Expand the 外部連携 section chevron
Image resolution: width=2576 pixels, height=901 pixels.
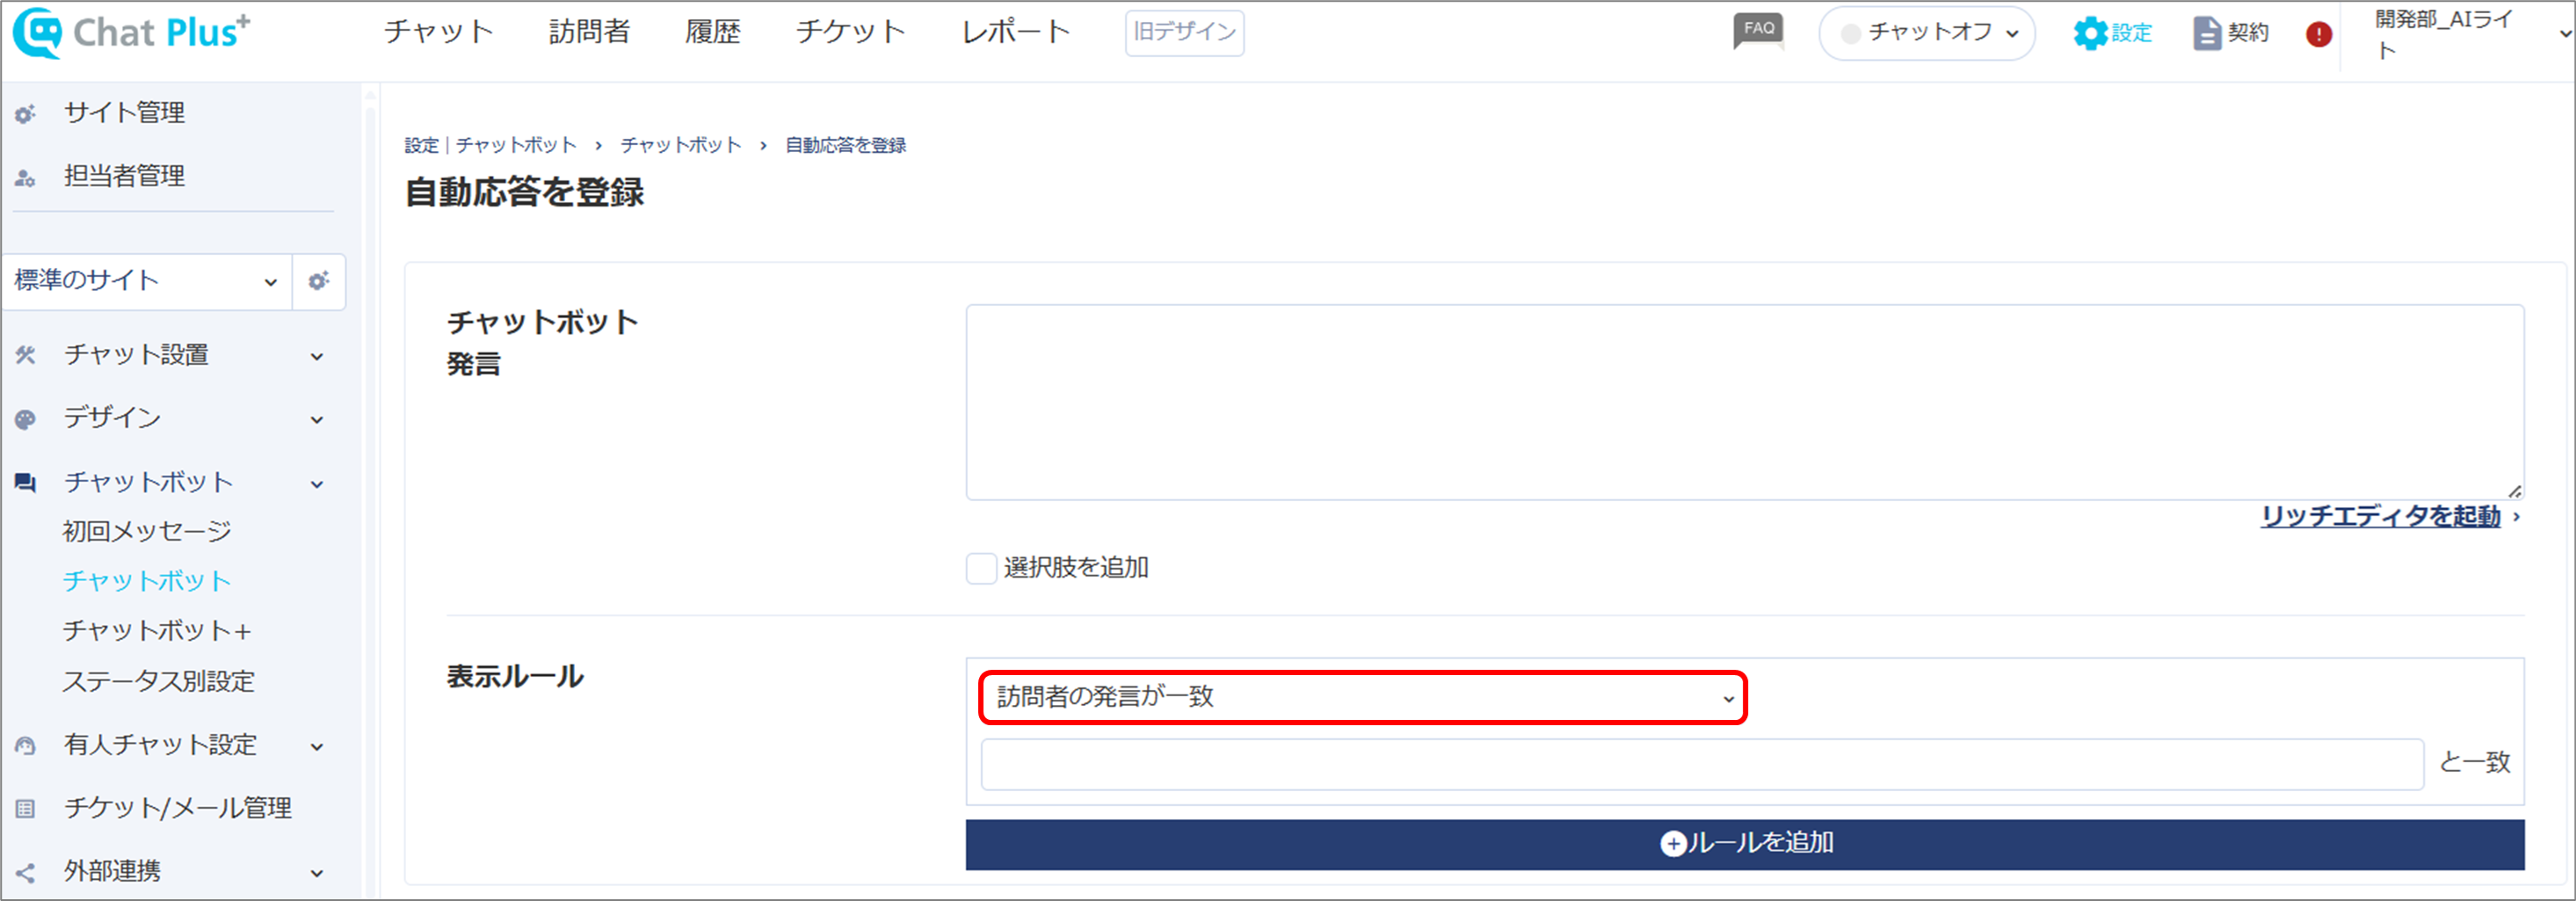(x=317, y=873)
